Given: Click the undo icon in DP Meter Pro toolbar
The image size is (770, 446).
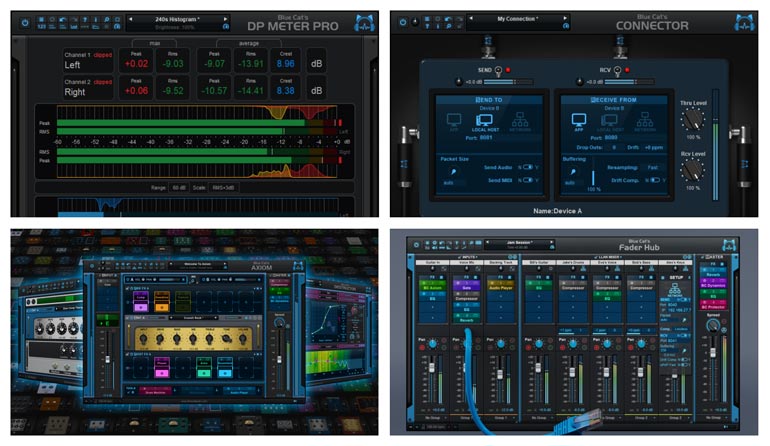Looking at the screenshot, I should click(x=63, y=20).
